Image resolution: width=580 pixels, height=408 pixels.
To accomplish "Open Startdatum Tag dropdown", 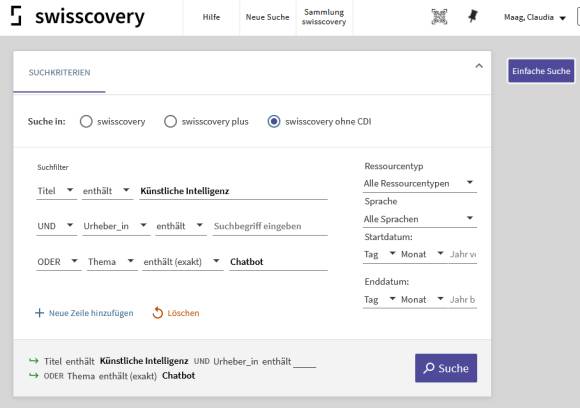I will pyautogui.click(x=380, y=254).
